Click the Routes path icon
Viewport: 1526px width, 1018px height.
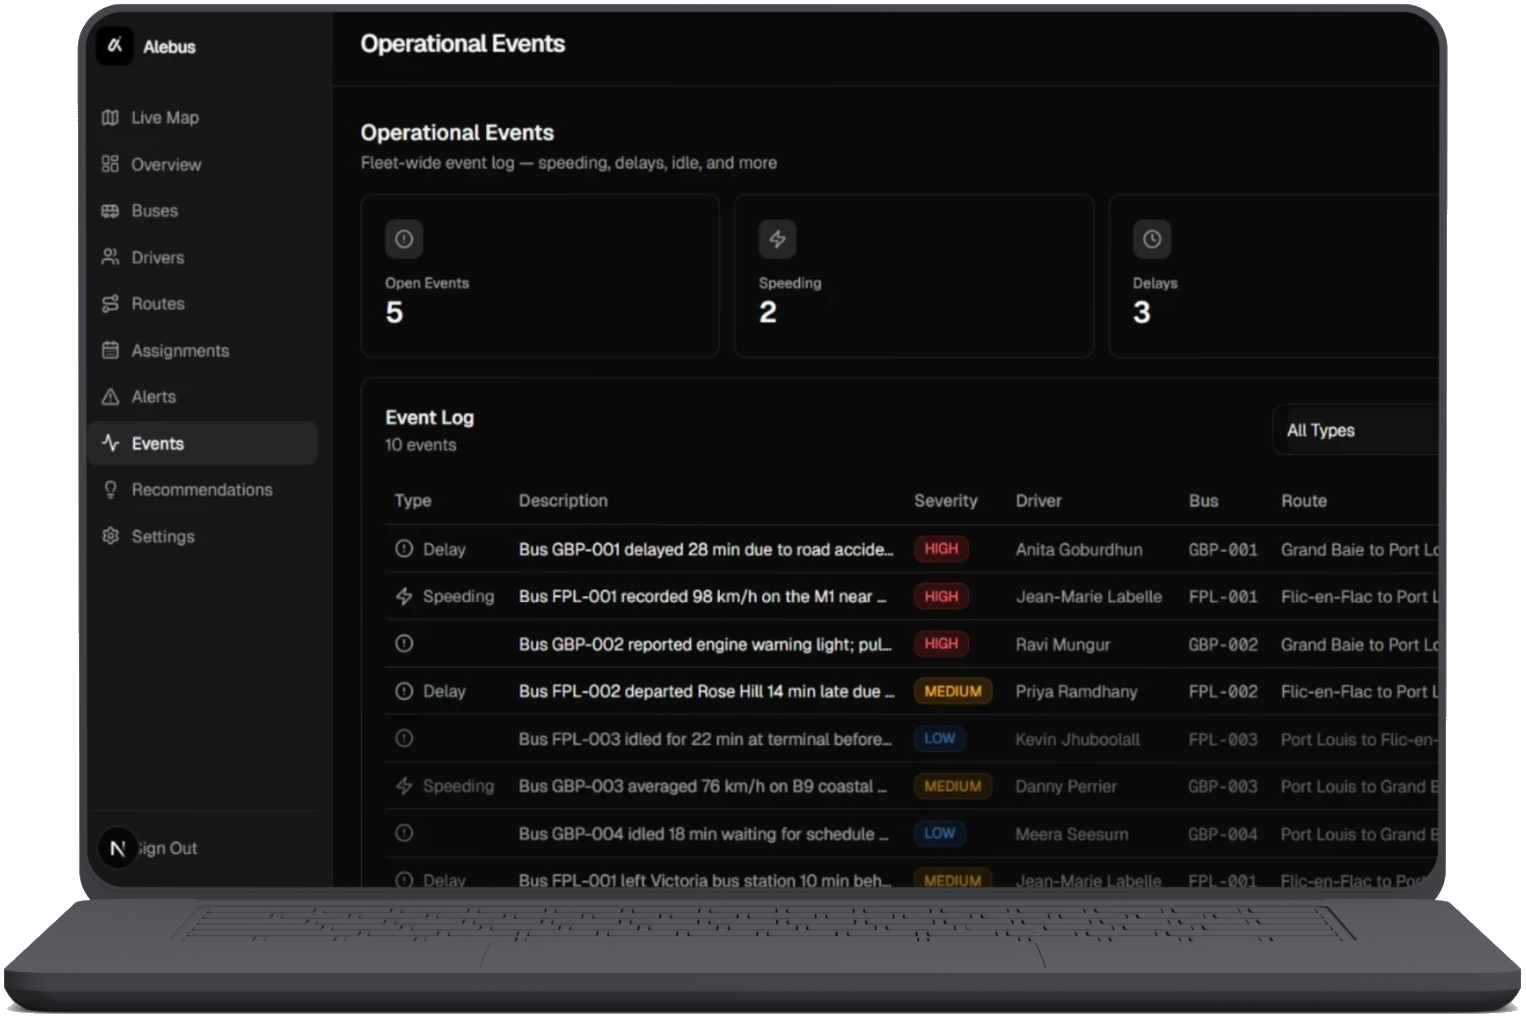(110, 304)
